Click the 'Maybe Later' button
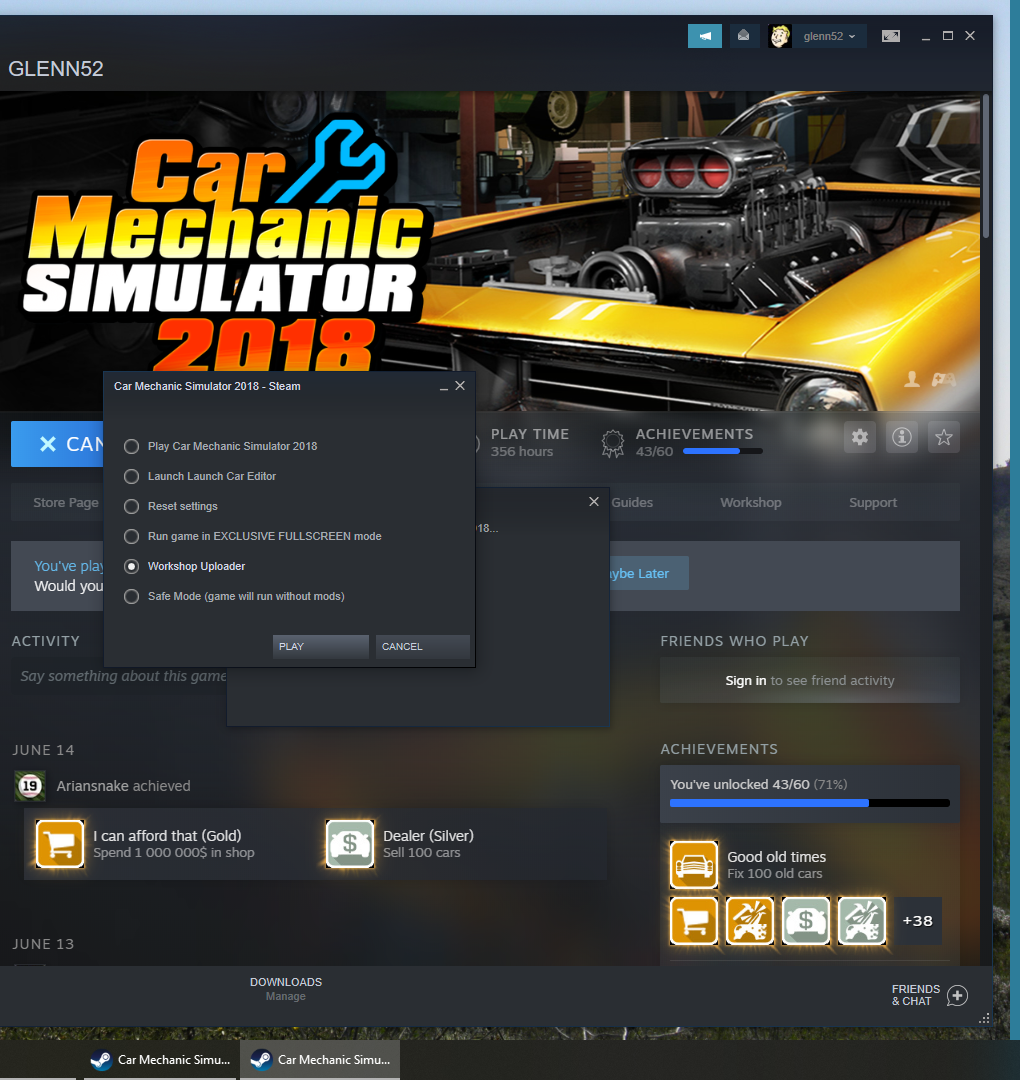 pyautogui.click(x=649, y=573)
